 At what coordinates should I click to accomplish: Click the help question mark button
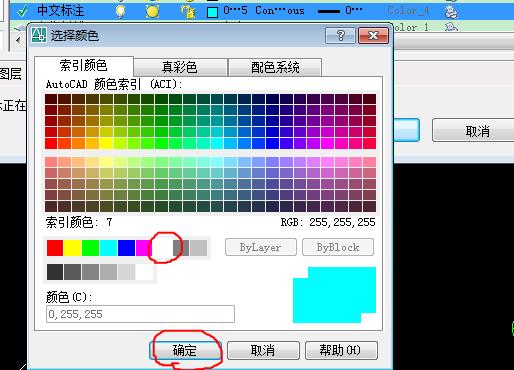[340, 35]
